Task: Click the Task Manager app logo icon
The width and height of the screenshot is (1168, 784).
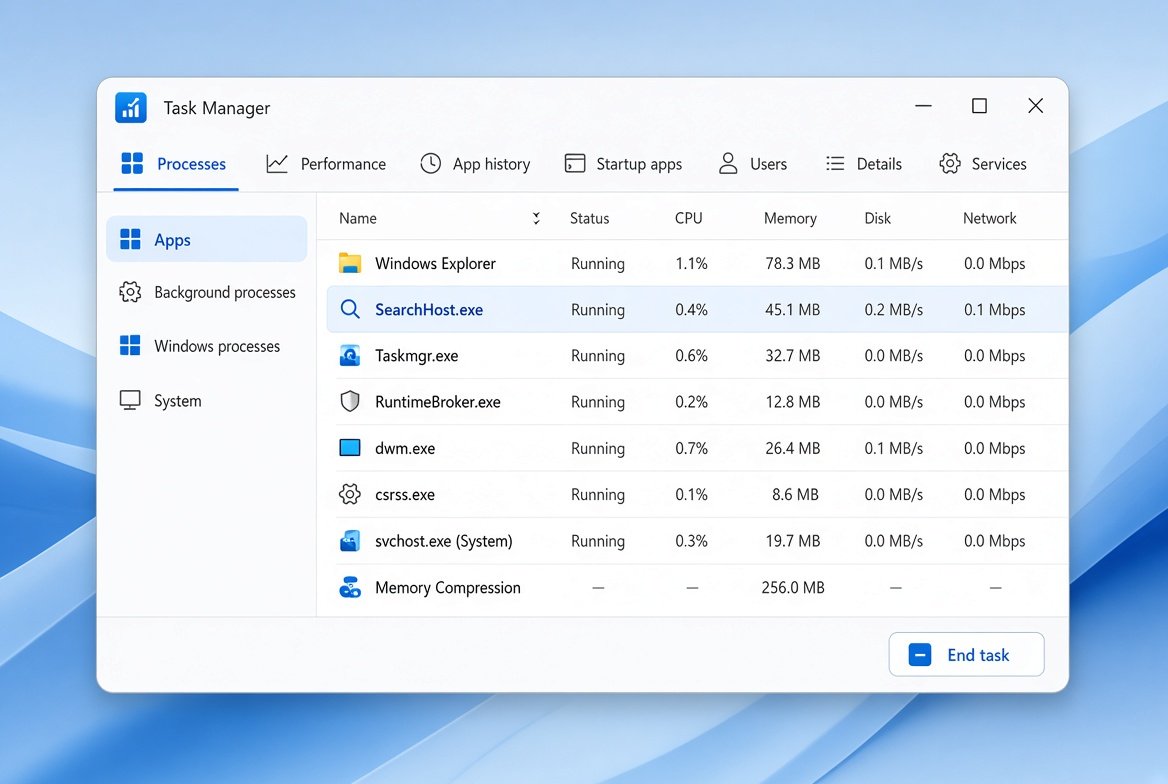Action: point(131,108)
